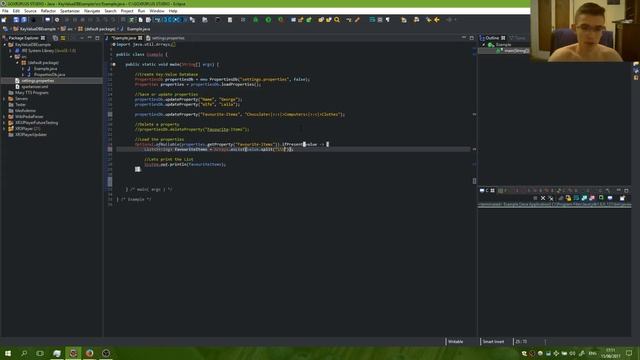Click the Scroll Lock icon in Console

tap(568, 198)
